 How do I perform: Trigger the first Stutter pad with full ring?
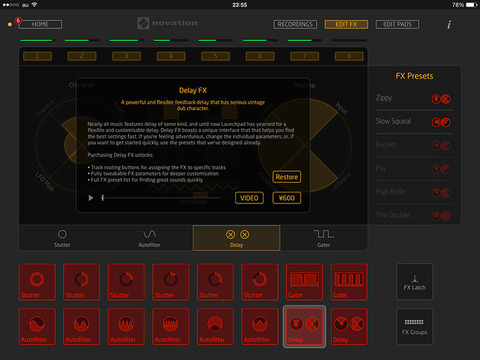point(37,282)
